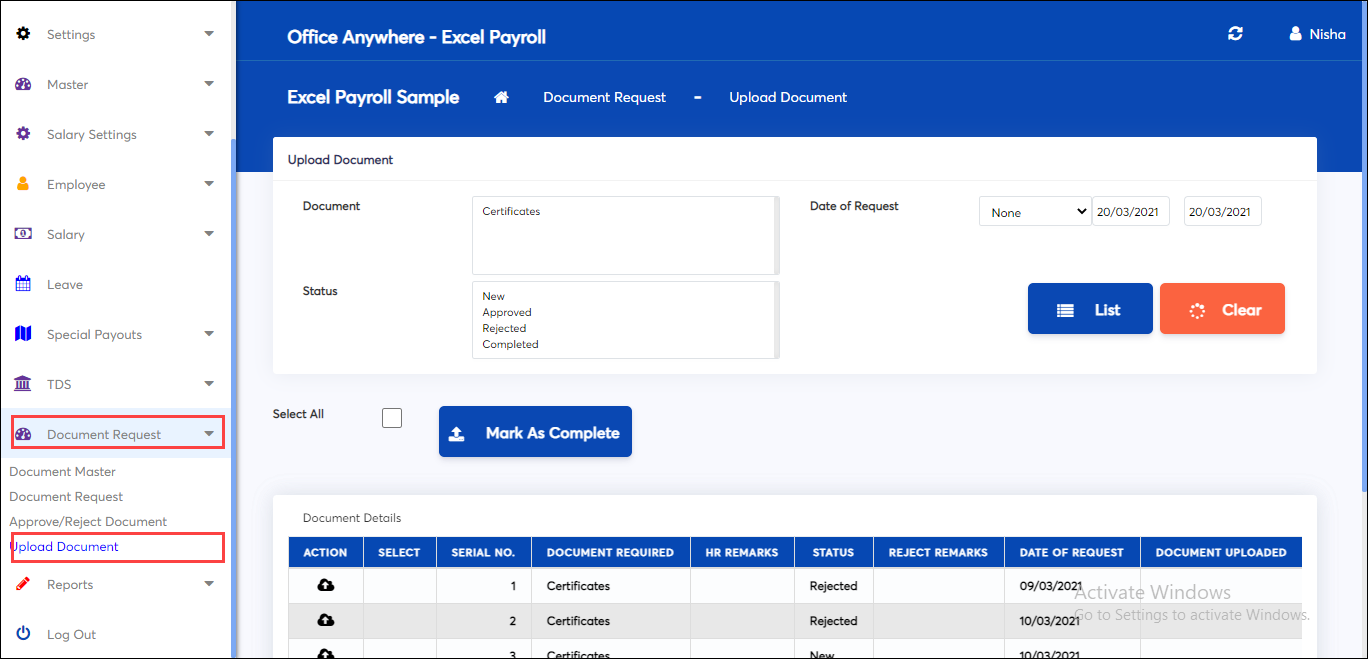Click the Master dashboard icon
This screenshot has height=659, width=1368.
click(23, 84)
